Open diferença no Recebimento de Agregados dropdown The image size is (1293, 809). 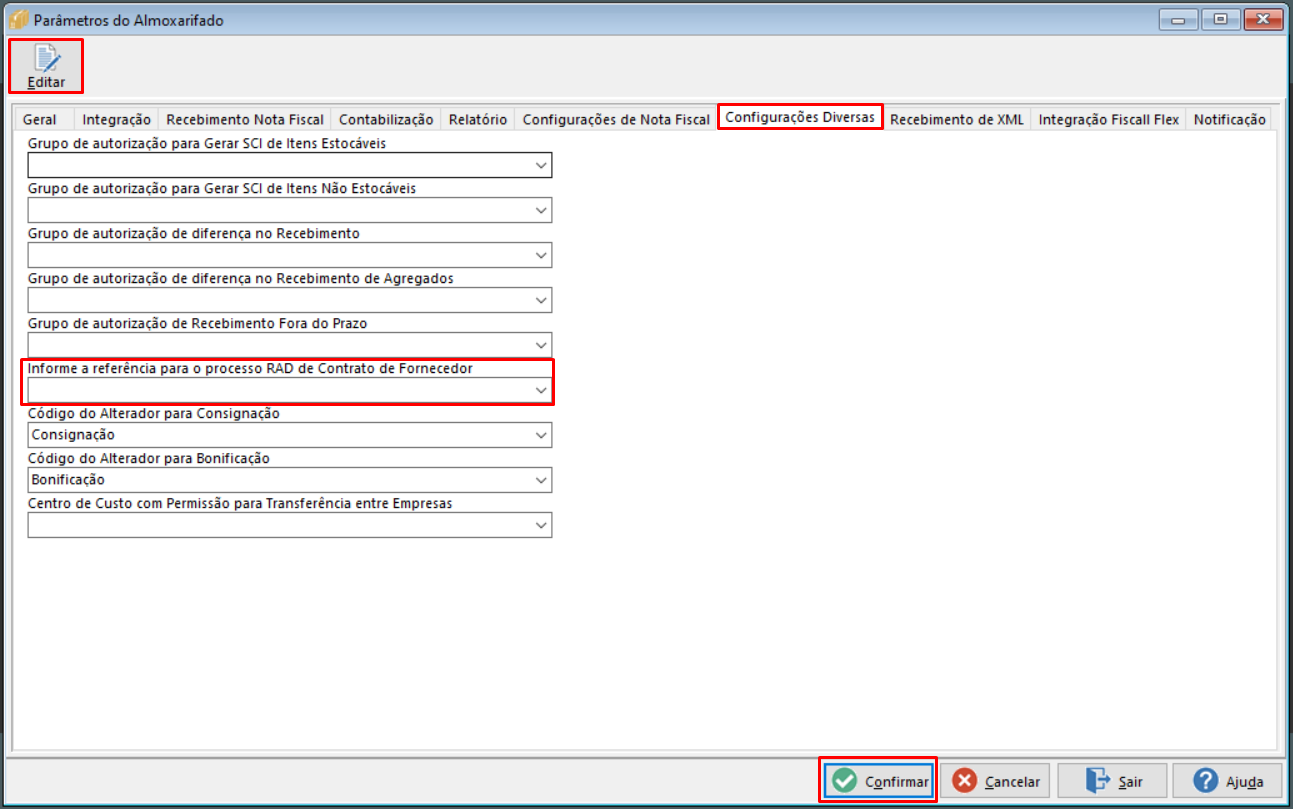(541, 300)
